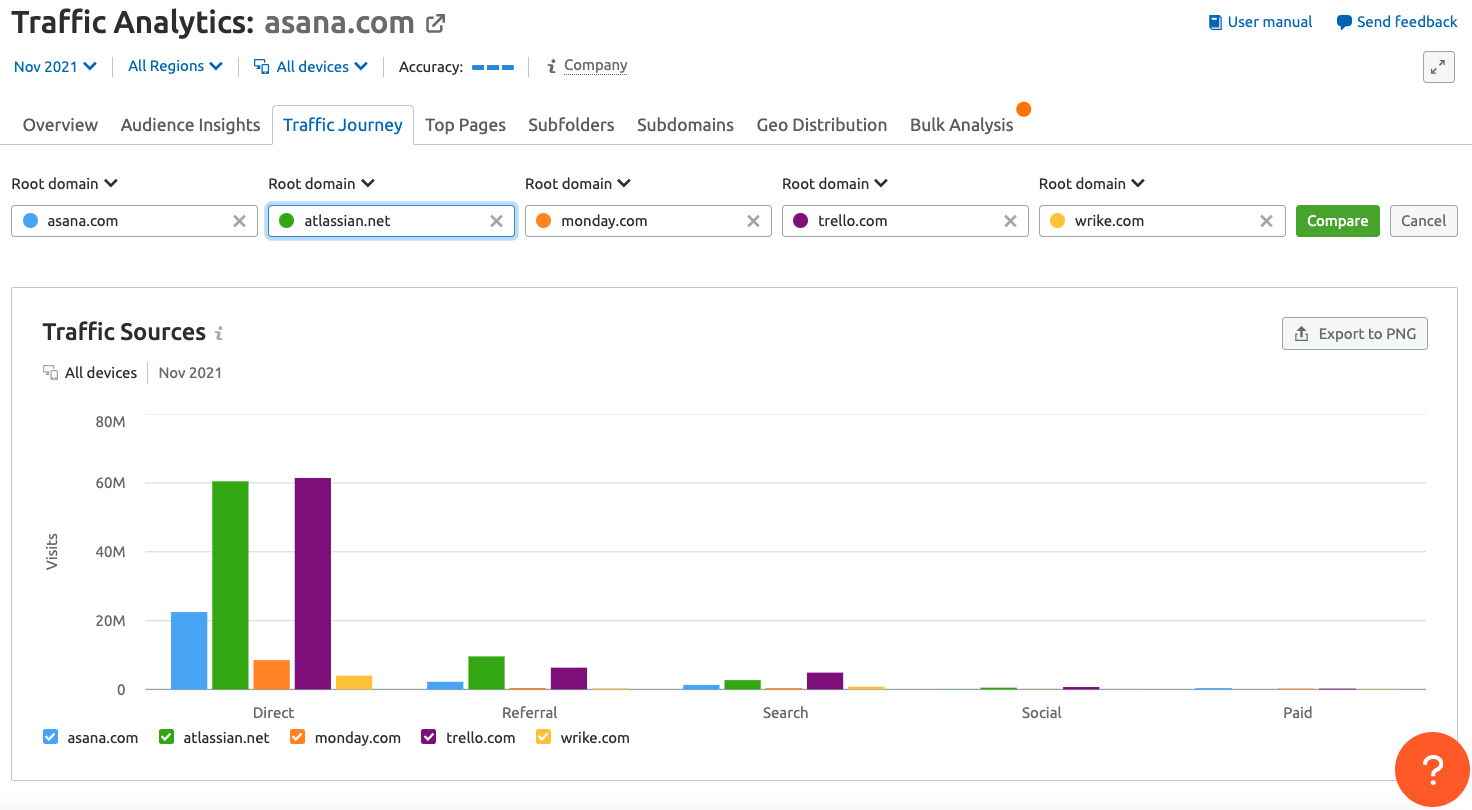Switch to the Top Pages tab
The height and width of the screenshot is (810, 1472).
(x=465, y=125)
